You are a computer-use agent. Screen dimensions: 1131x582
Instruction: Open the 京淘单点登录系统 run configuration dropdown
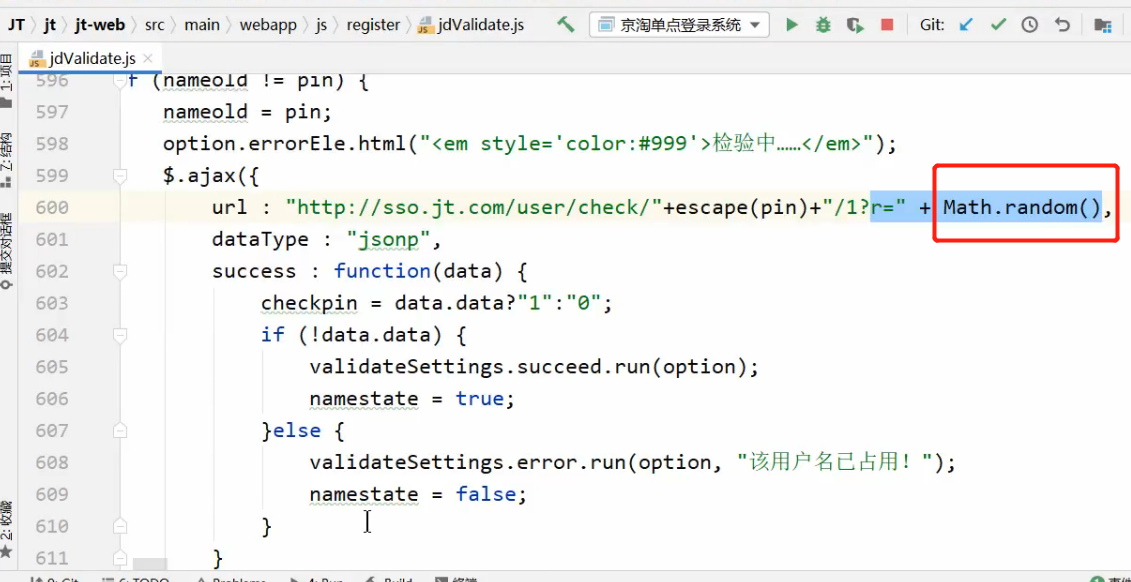[x=679, y=25]
